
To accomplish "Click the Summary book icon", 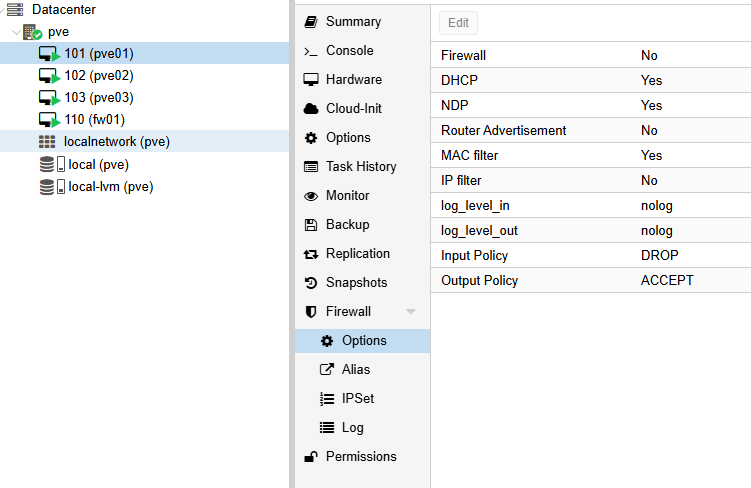I will tap(311, 22).
